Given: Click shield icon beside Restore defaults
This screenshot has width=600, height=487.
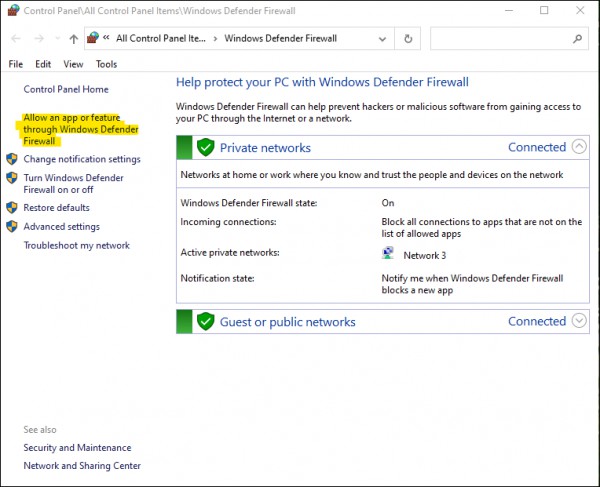Looking at the screenshot, I should click(x=12, y=207).
